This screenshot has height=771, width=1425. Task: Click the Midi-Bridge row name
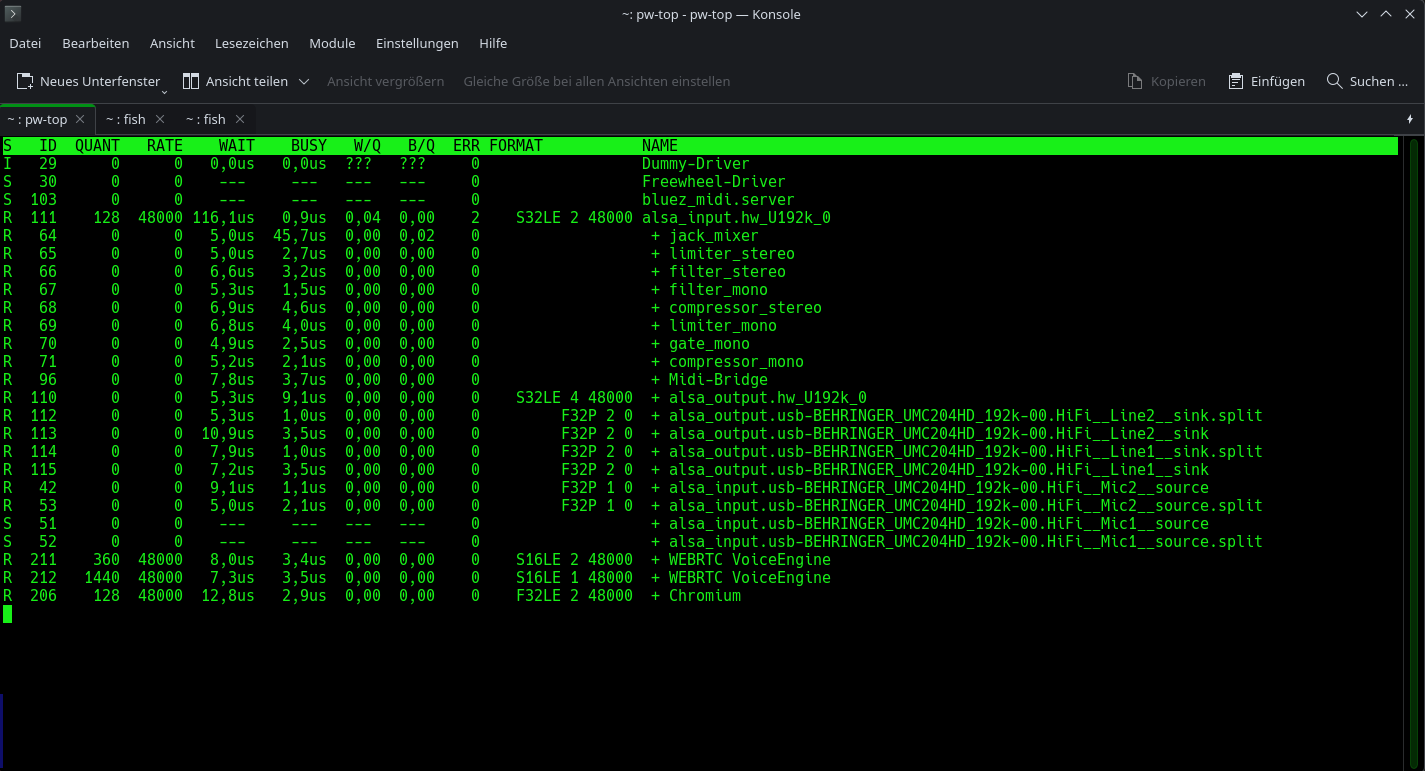pos(718,380)
